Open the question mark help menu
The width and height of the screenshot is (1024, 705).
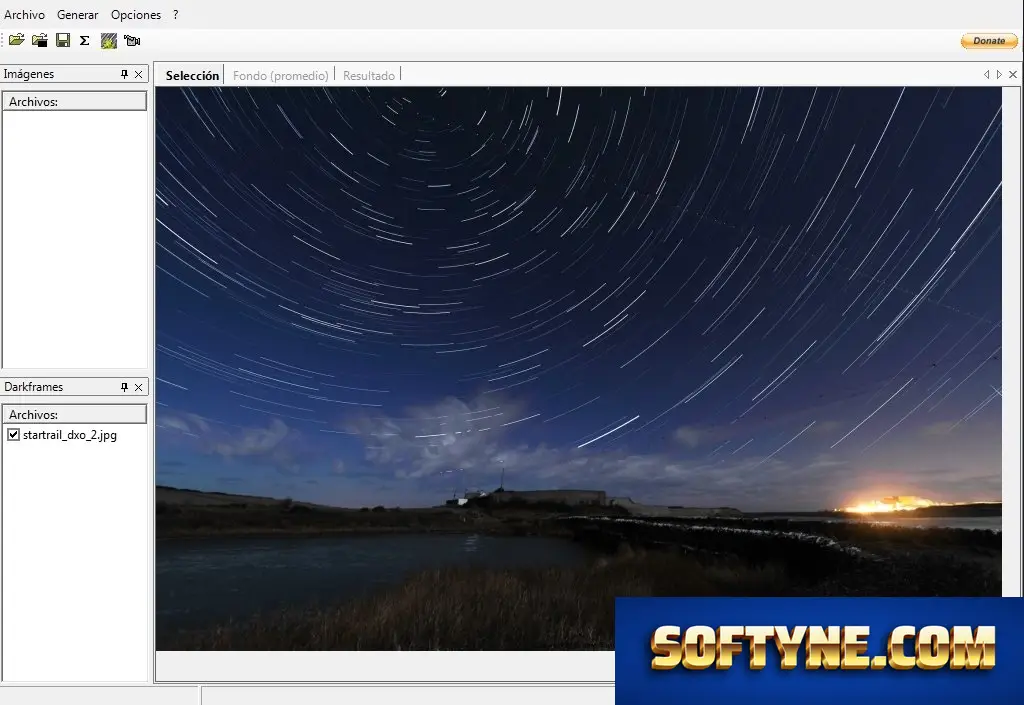click(x=176, y=14)
